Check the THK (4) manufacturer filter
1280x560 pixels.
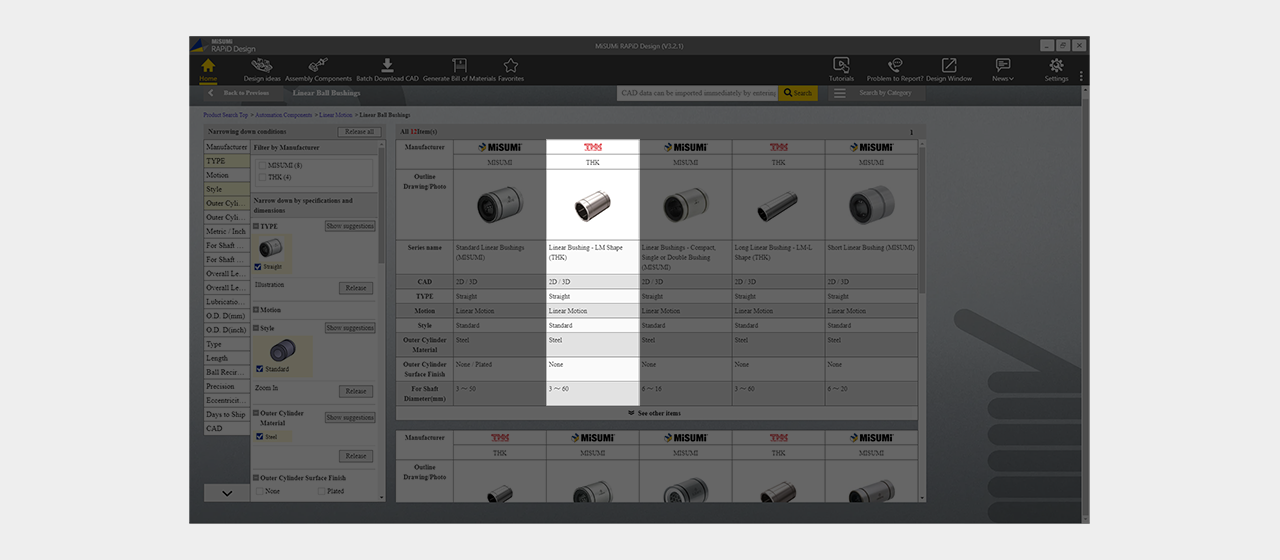tap(262, 177)
